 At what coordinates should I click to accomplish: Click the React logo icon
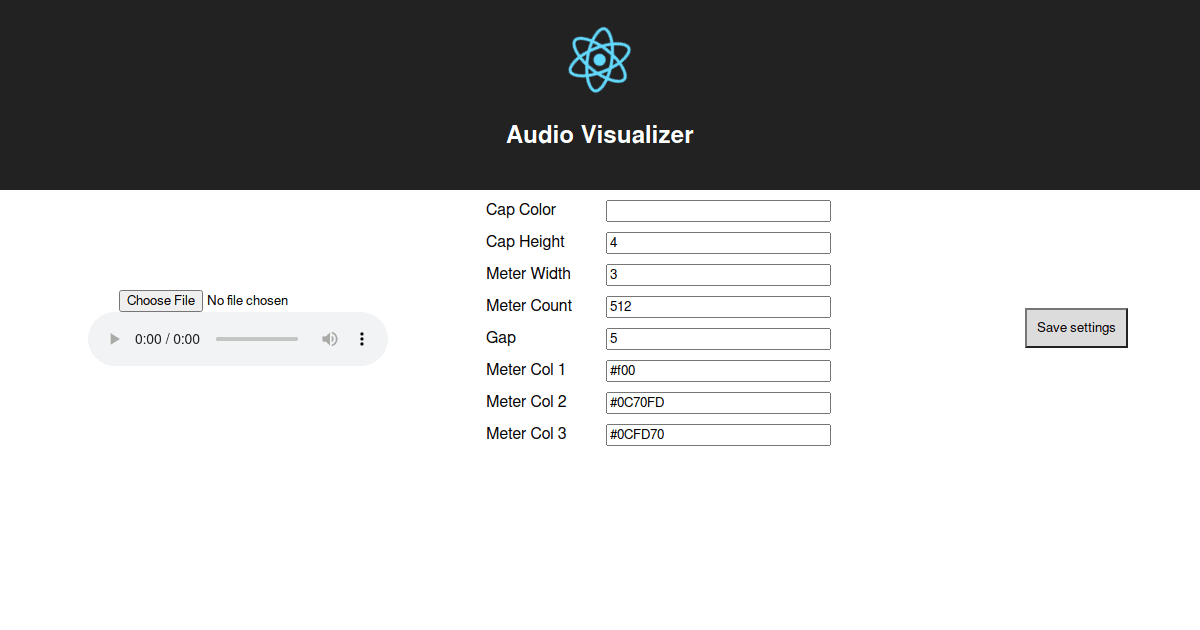pyautogui.click(x=598, y=58)
